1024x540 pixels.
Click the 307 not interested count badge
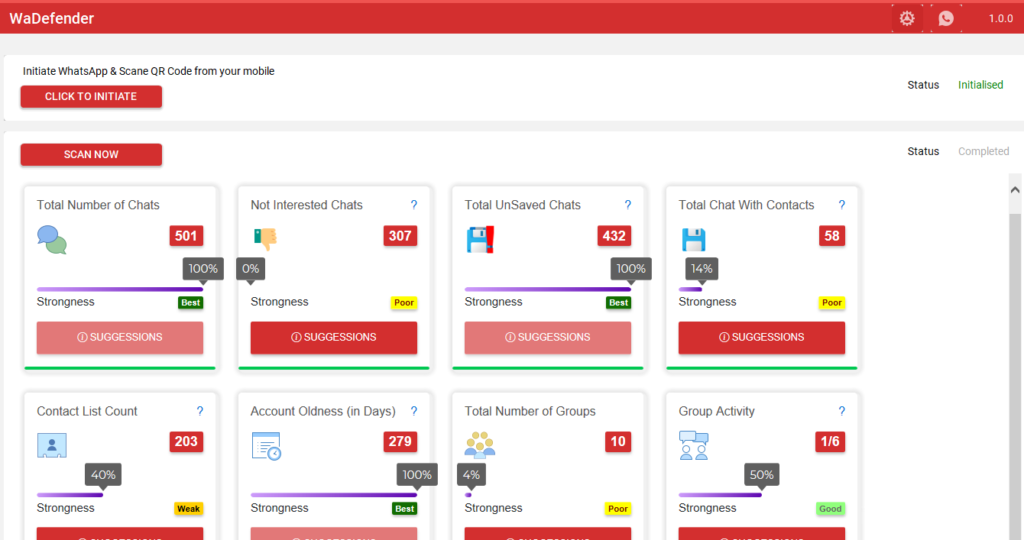pyautogui.click(x=400, y=236)
